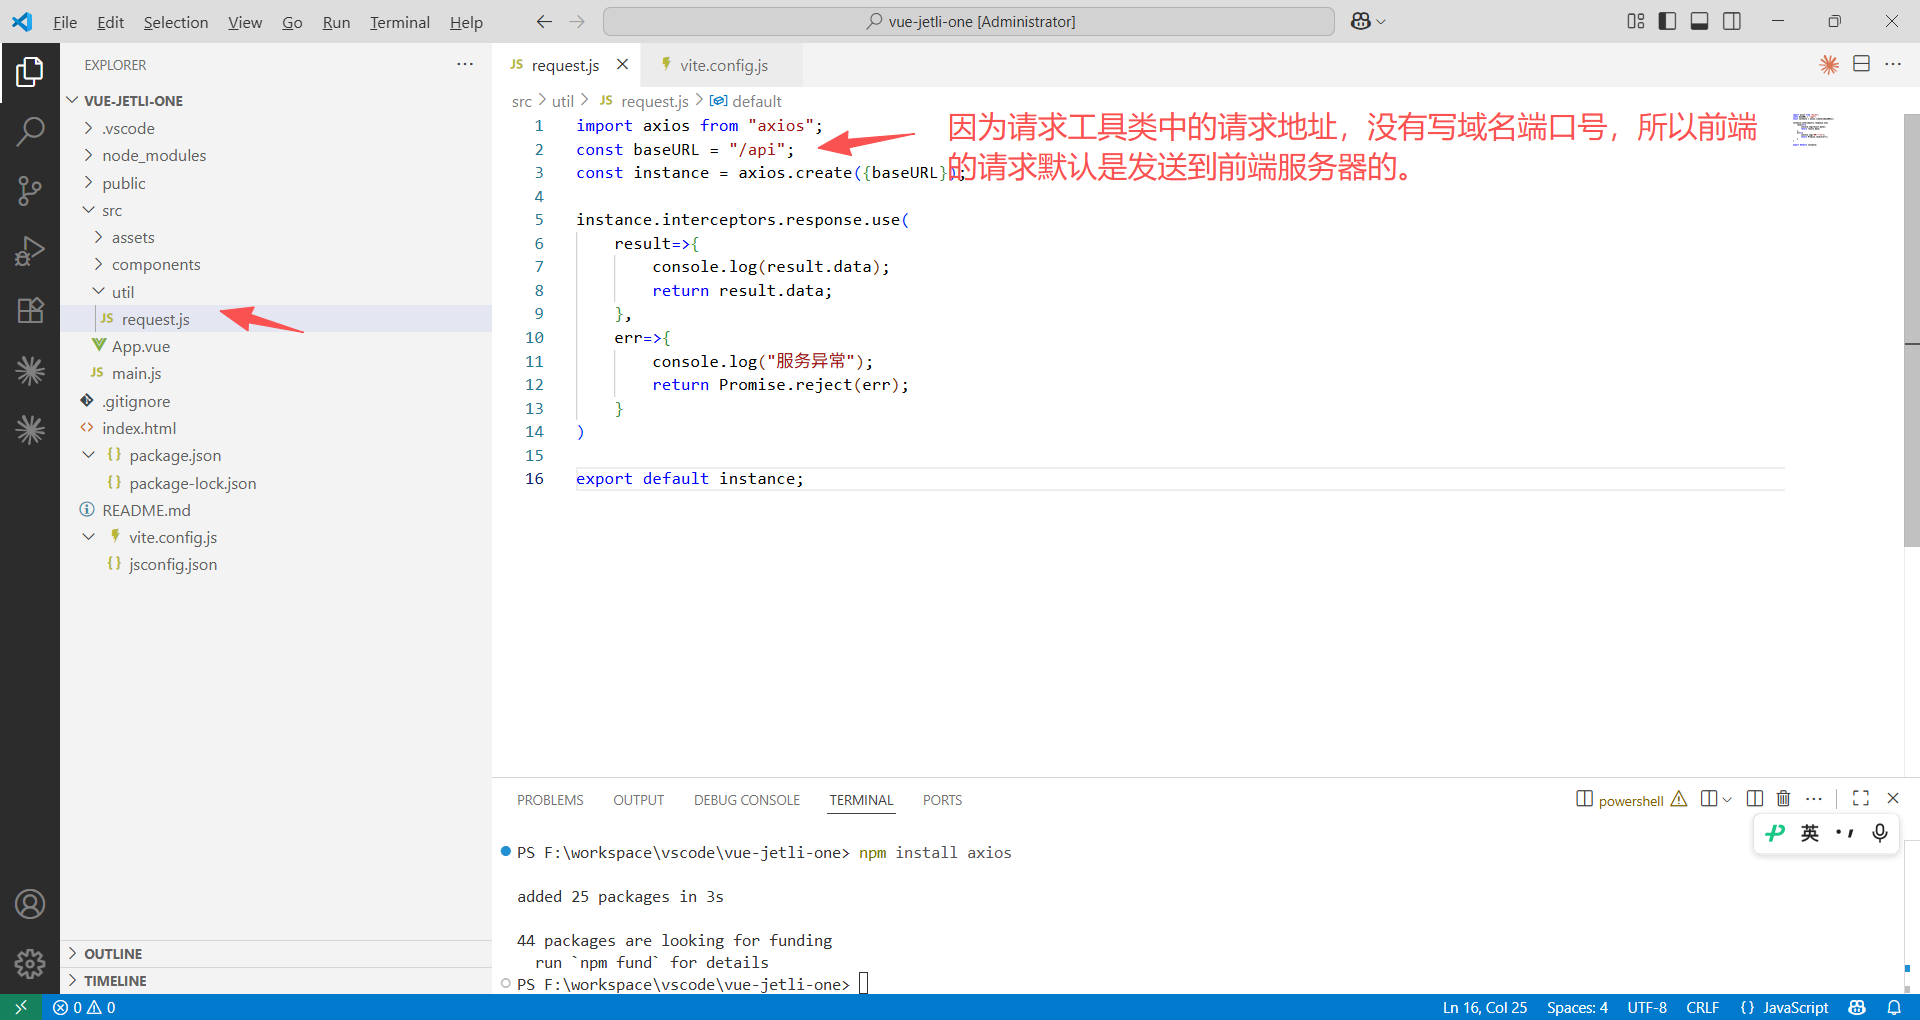Image resolution: width=1920 pixels, height=1020 pixels.
Task: Open the Selection menu
Action: pos(176,22)
